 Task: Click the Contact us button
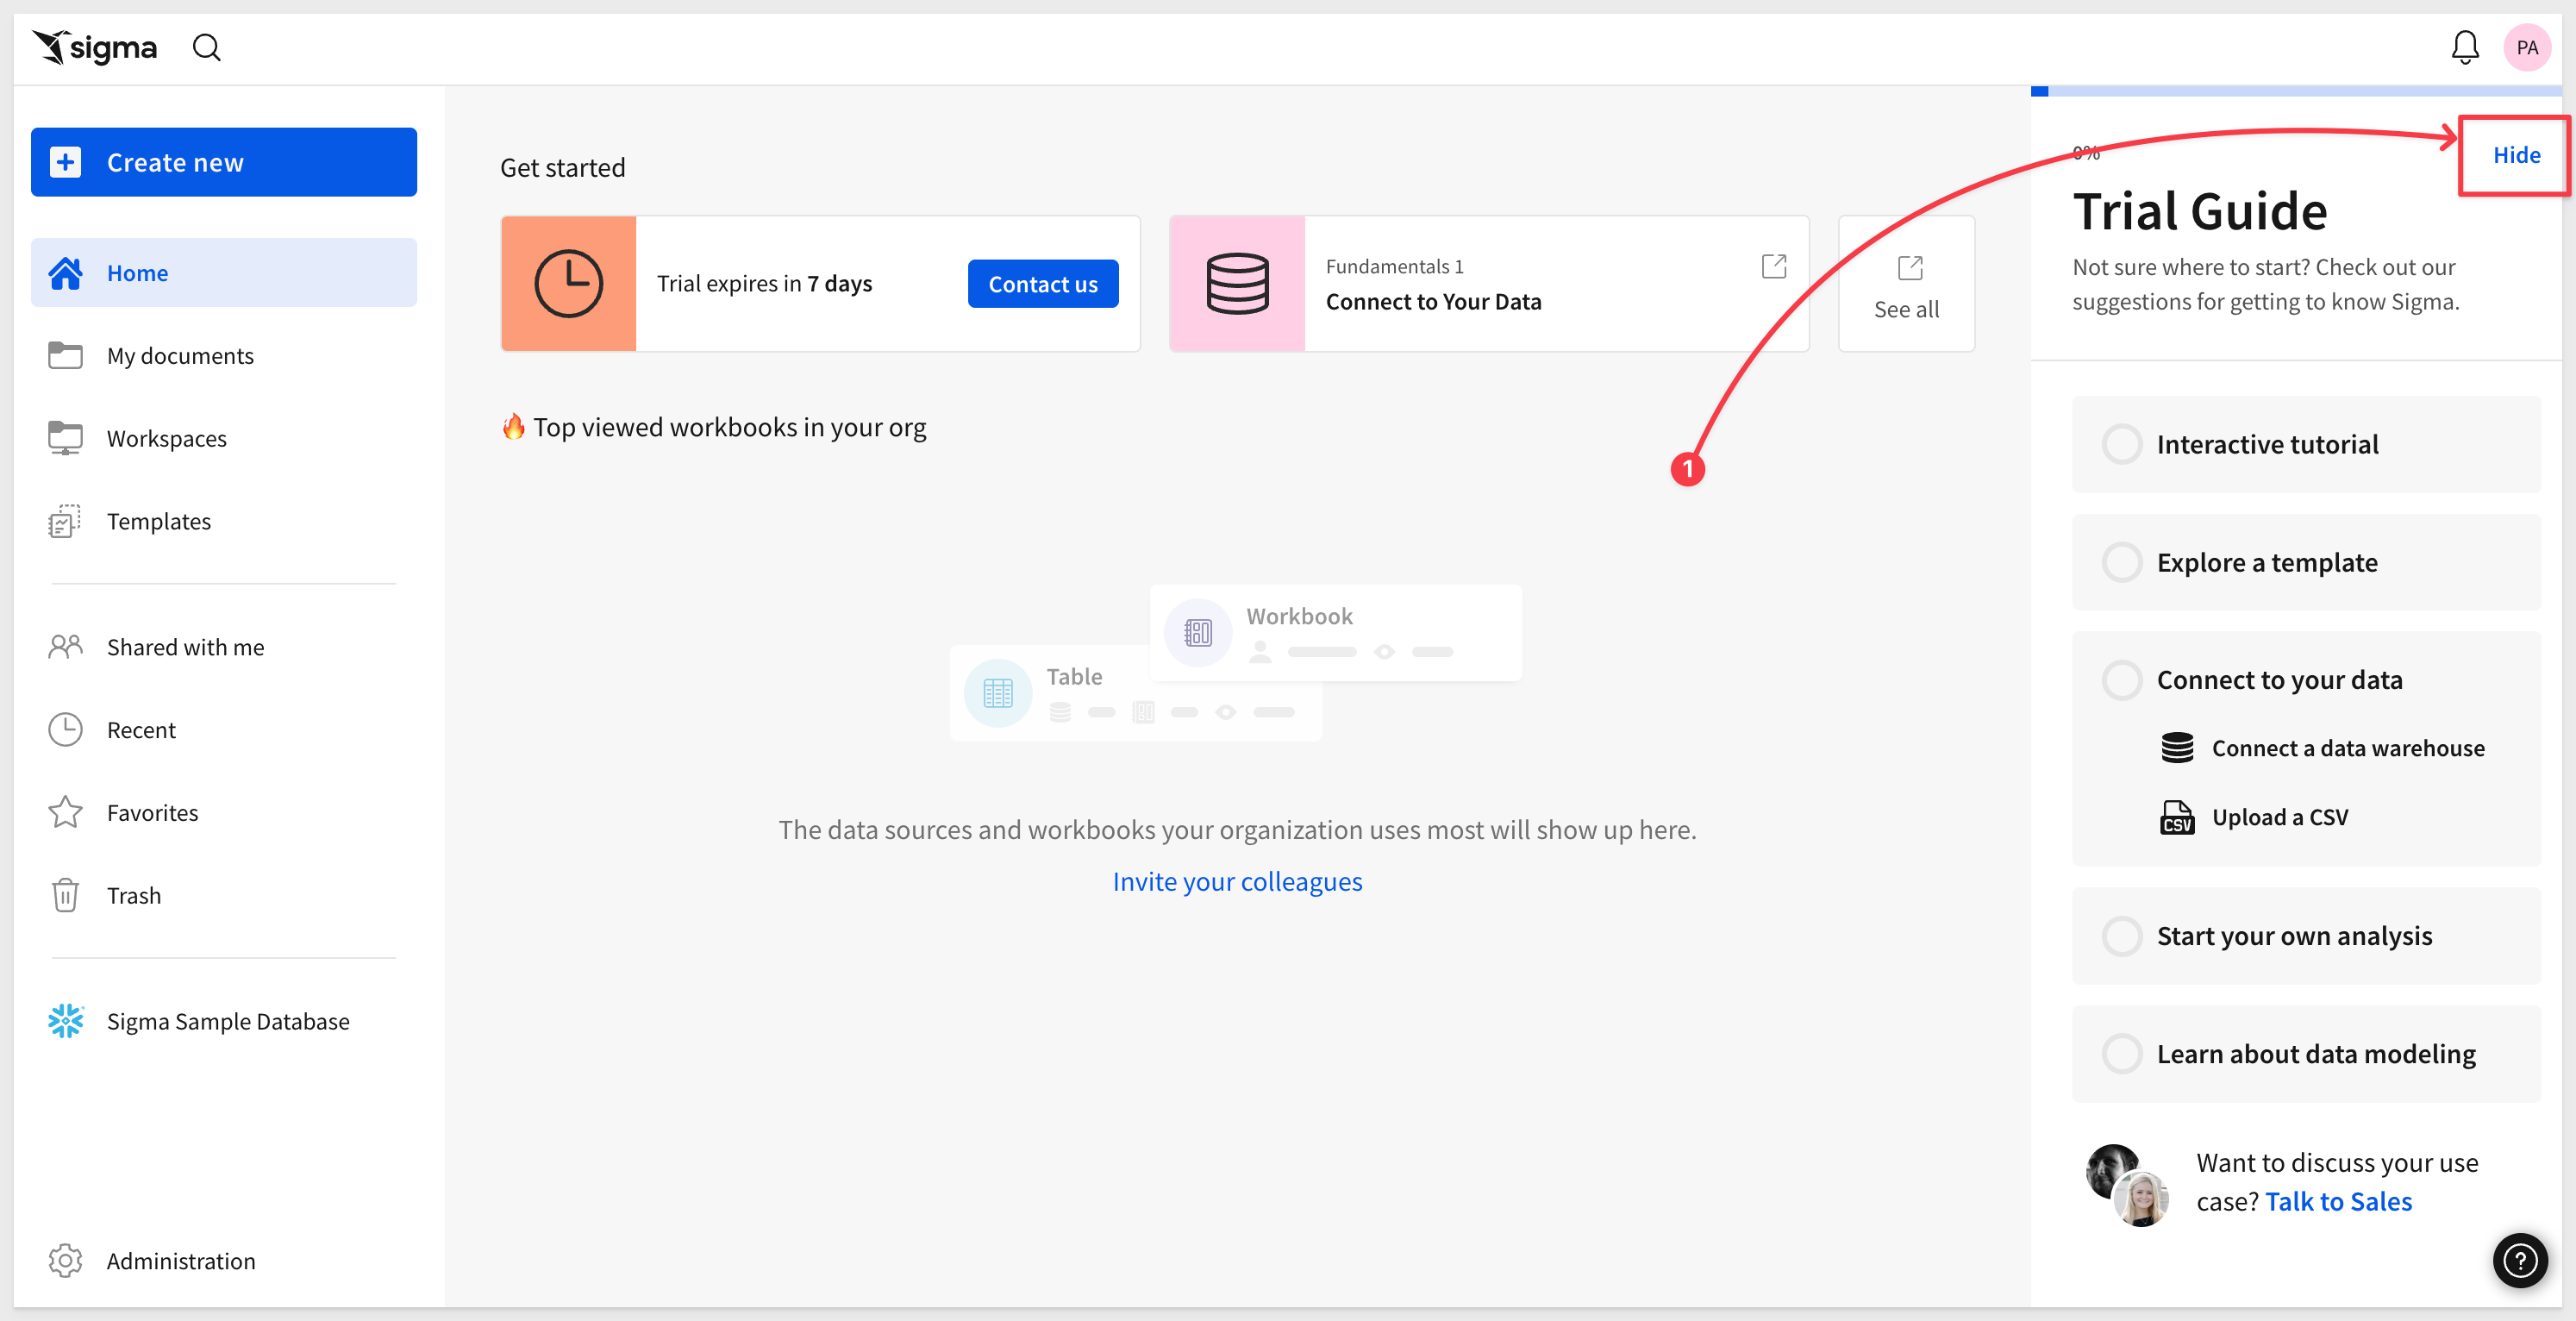tap(1043, 284)
